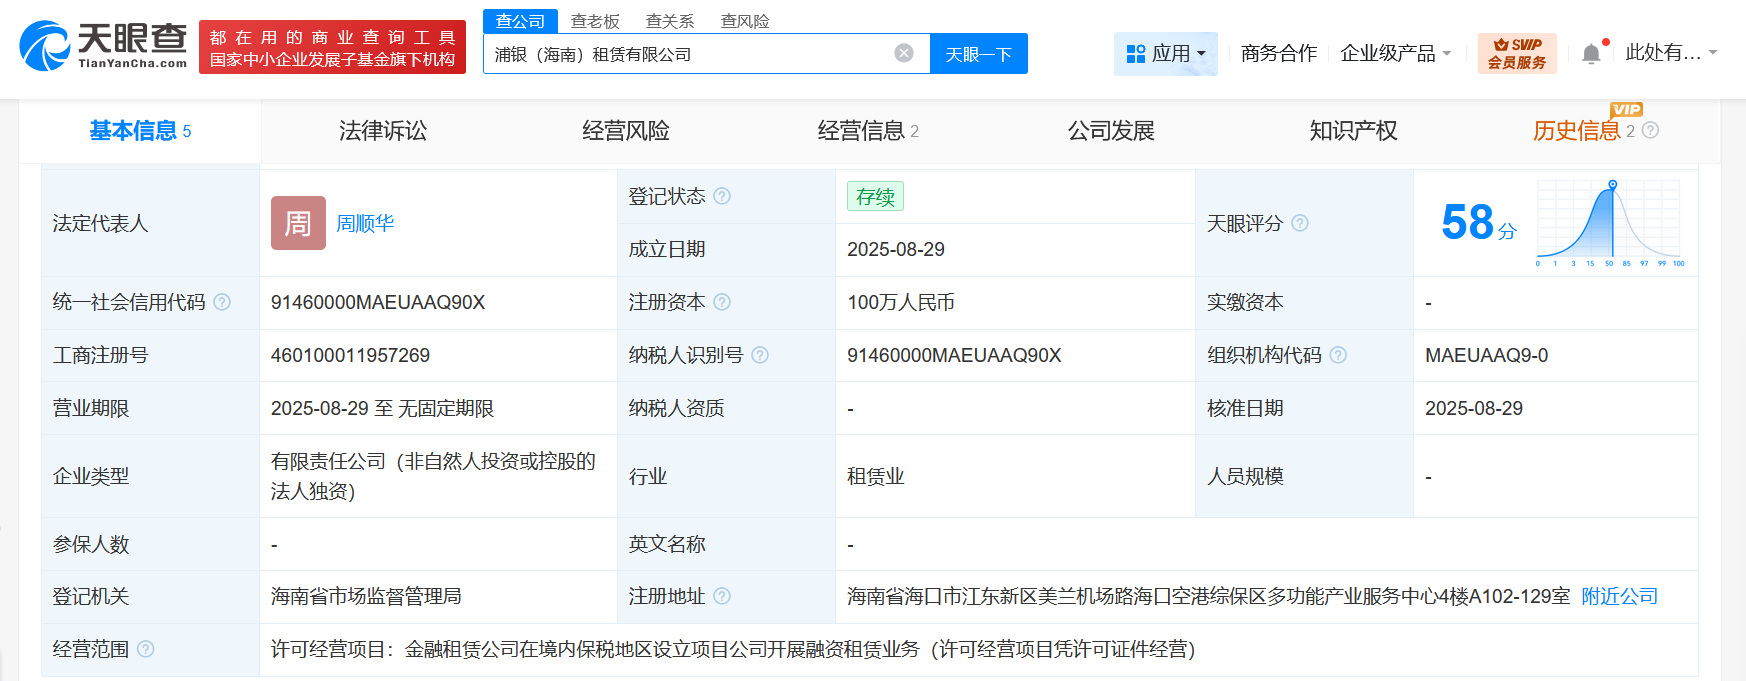
Task: Open the user account dropdown menu
Action: click(x=1670, y=53)
